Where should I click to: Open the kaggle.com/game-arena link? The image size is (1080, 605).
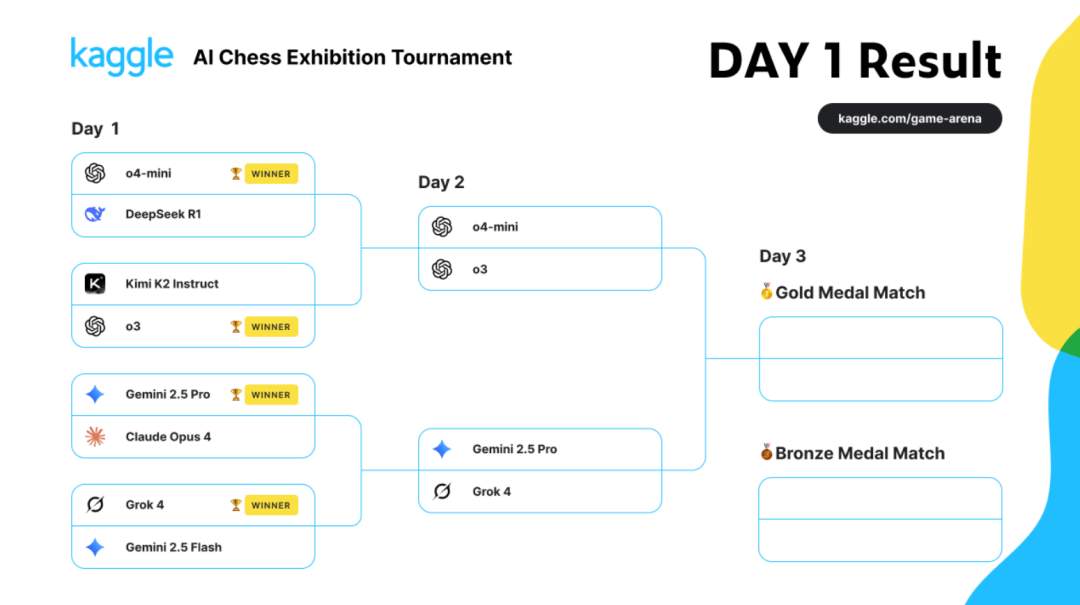click(x=909, y=119)
